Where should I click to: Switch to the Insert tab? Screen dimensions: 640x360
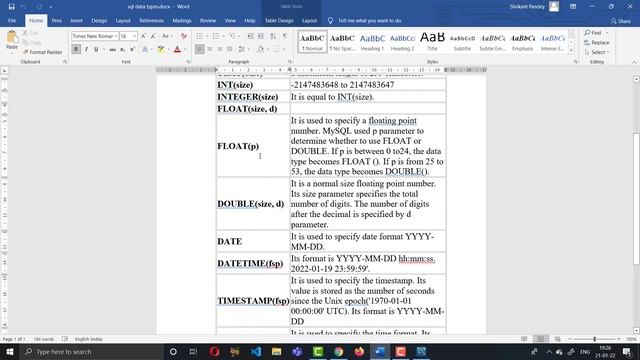pos(76,20)
